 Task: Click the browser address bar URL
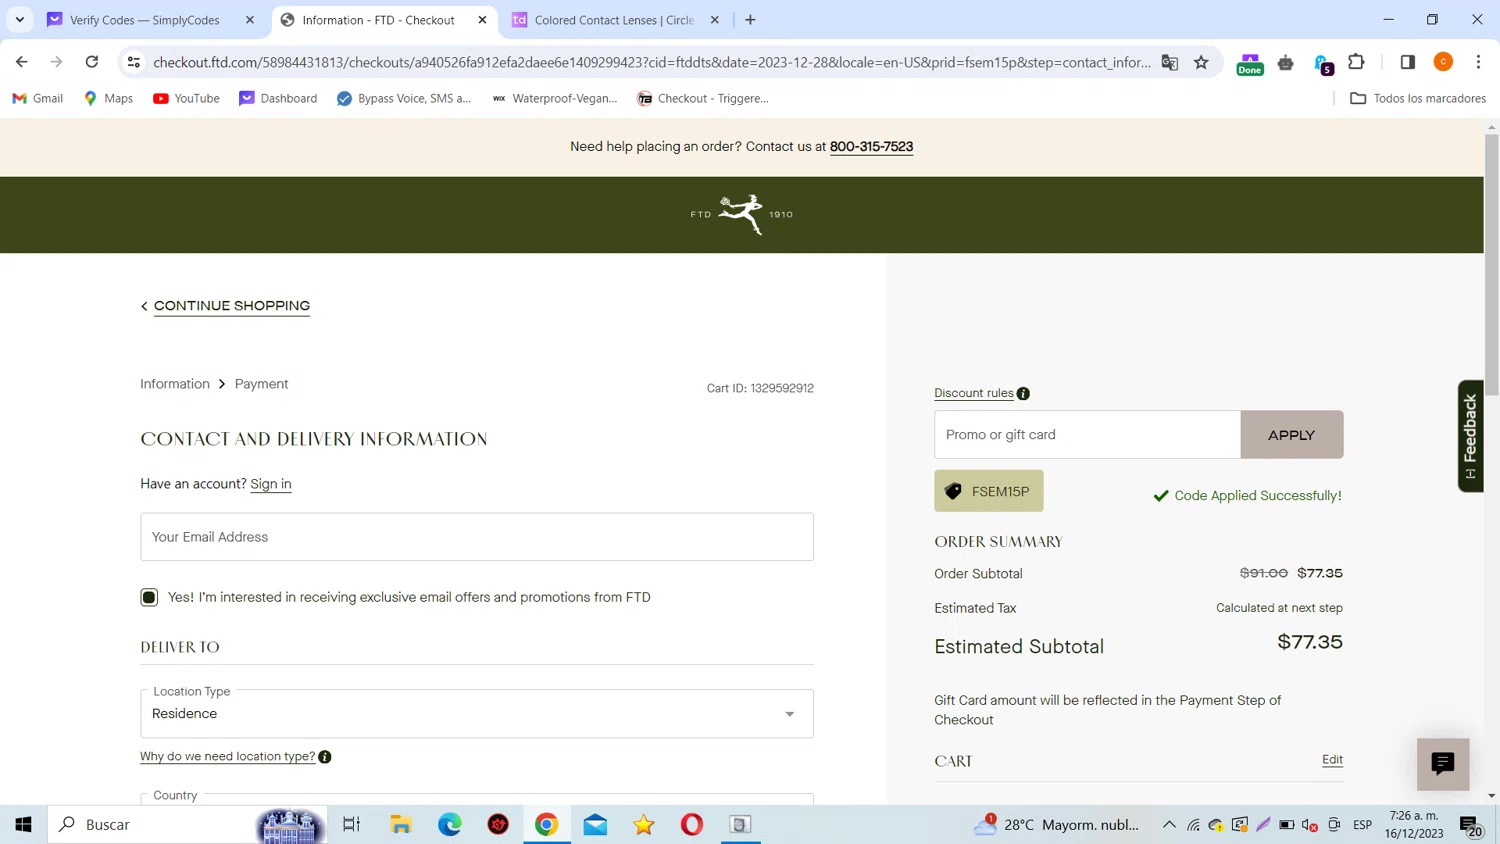tap(651, 62)
